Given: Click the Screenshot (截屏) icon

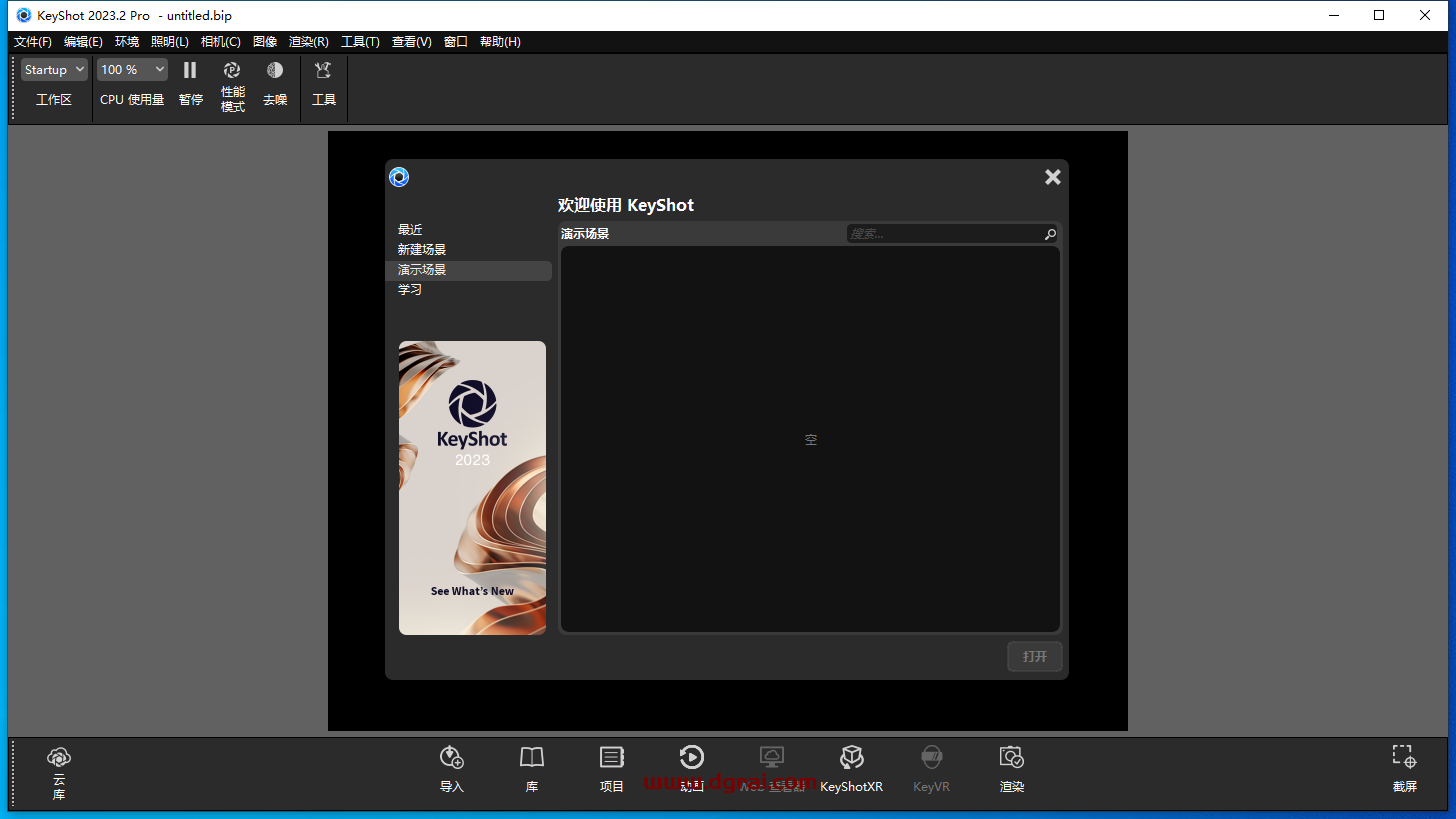Looking at the screenshot, I should click(x=1404, y=757).
